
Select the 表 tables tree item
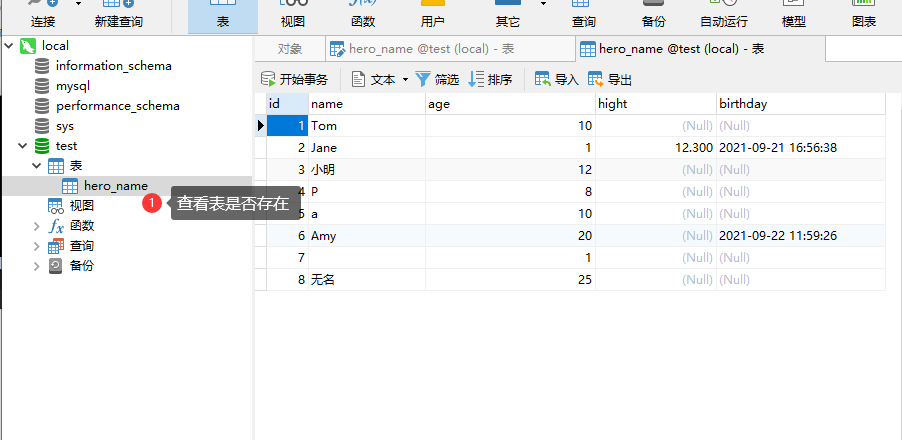tap(75, 166)
